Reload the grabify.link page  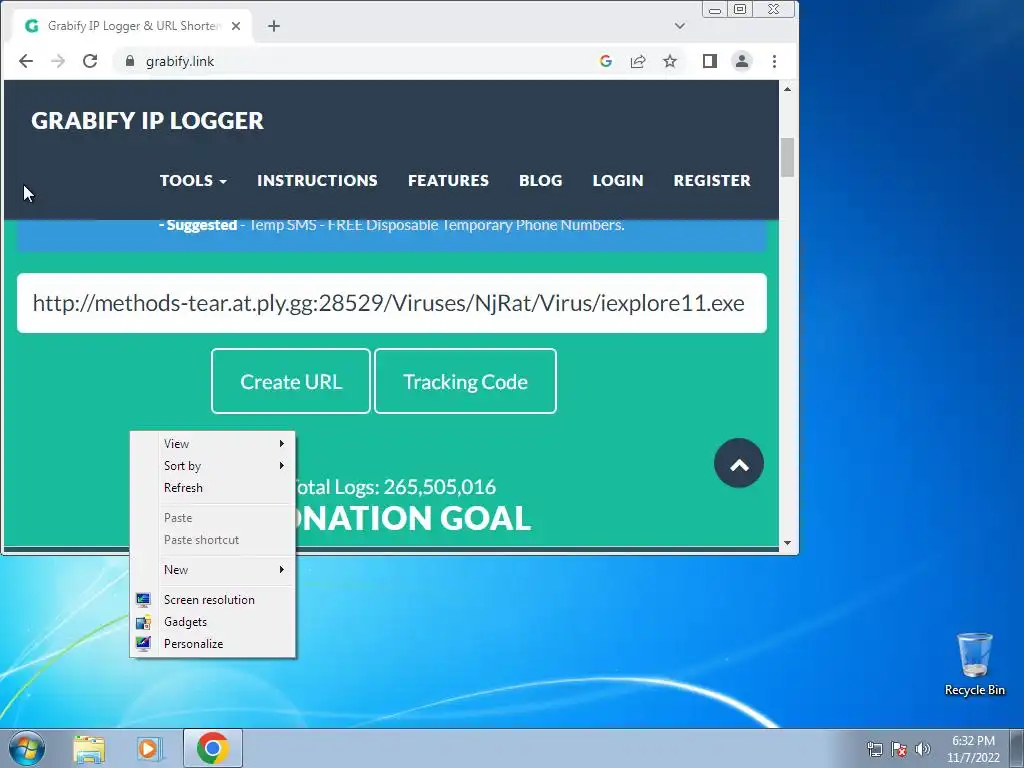90,61
